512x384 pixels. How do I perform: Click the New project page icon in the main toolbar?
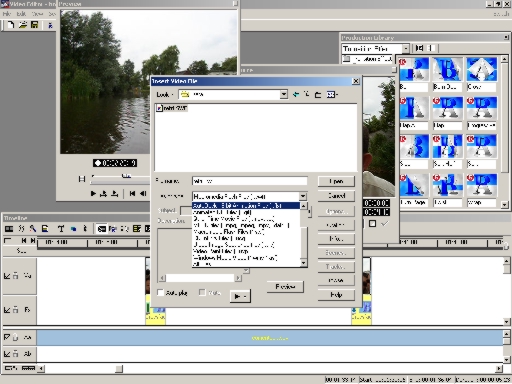coord(11,25)
